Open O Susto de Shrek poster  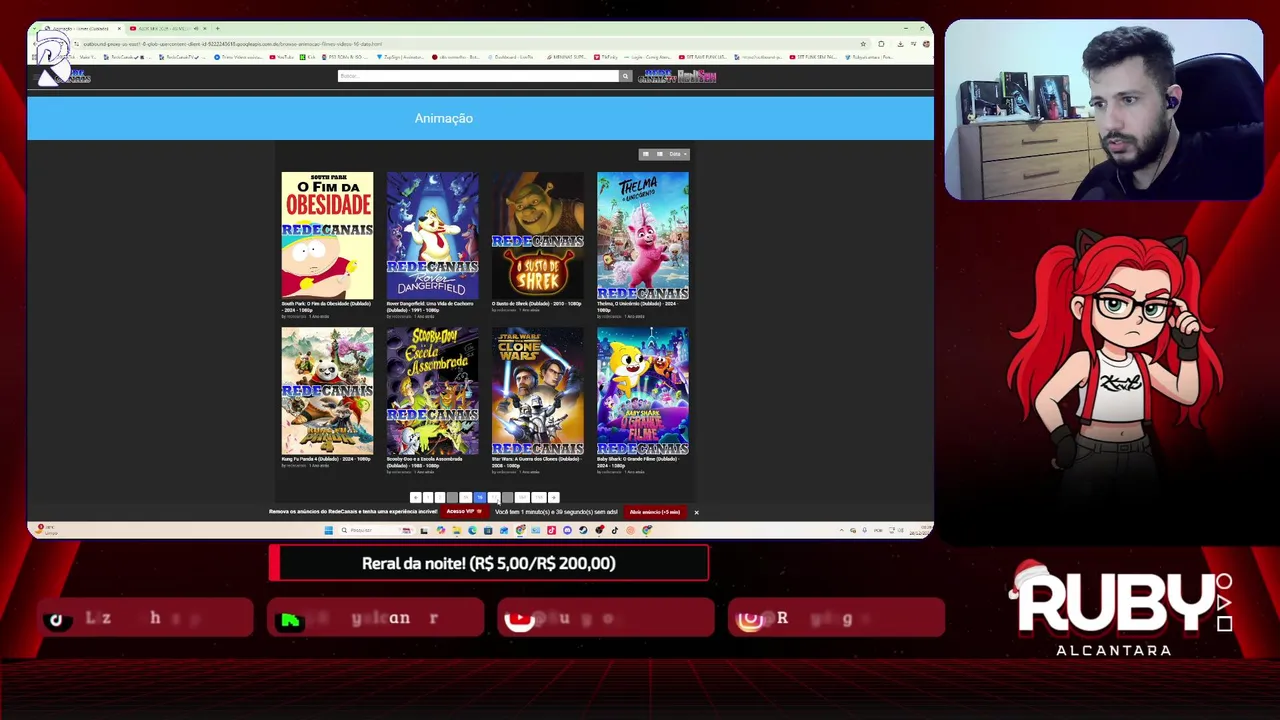[x=537, y=236]
